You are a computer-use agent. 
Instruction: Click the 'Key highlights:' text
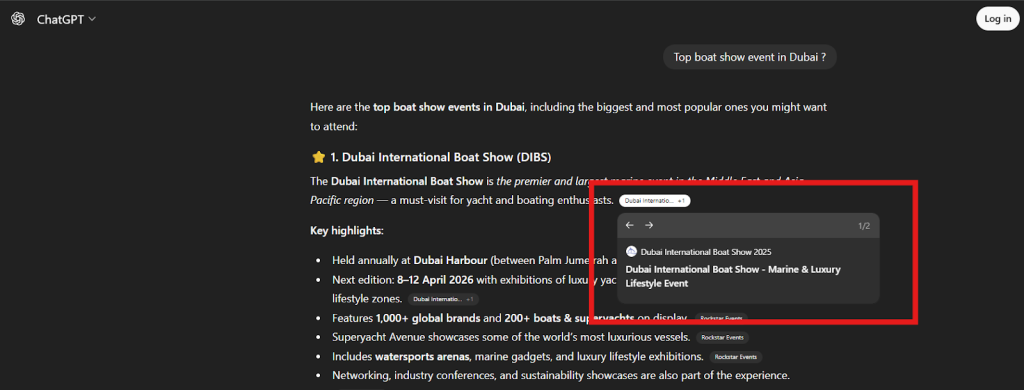pyautogui.click(x=347, y=231)
